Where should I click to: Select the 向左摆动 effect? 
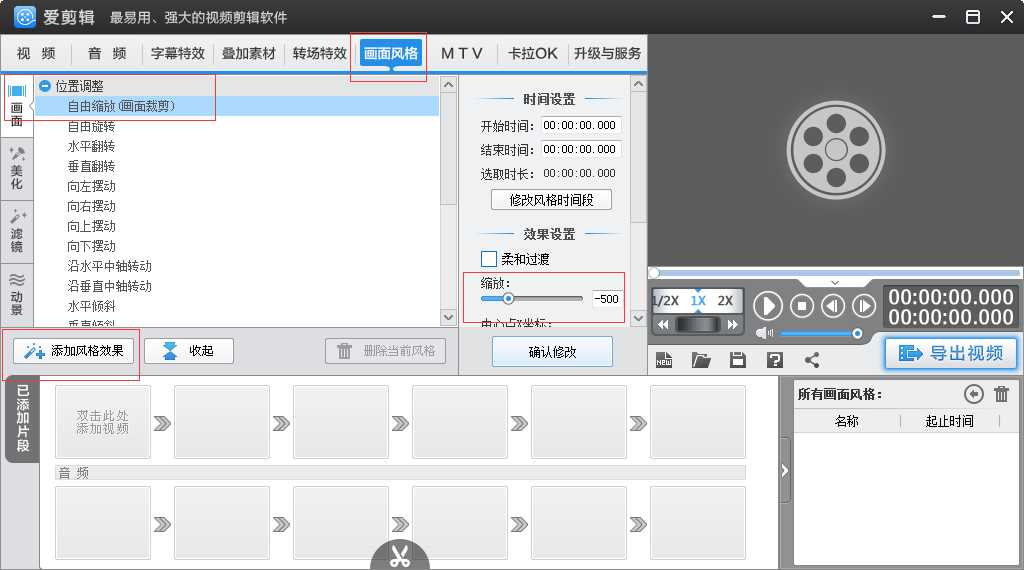point(91,186)
